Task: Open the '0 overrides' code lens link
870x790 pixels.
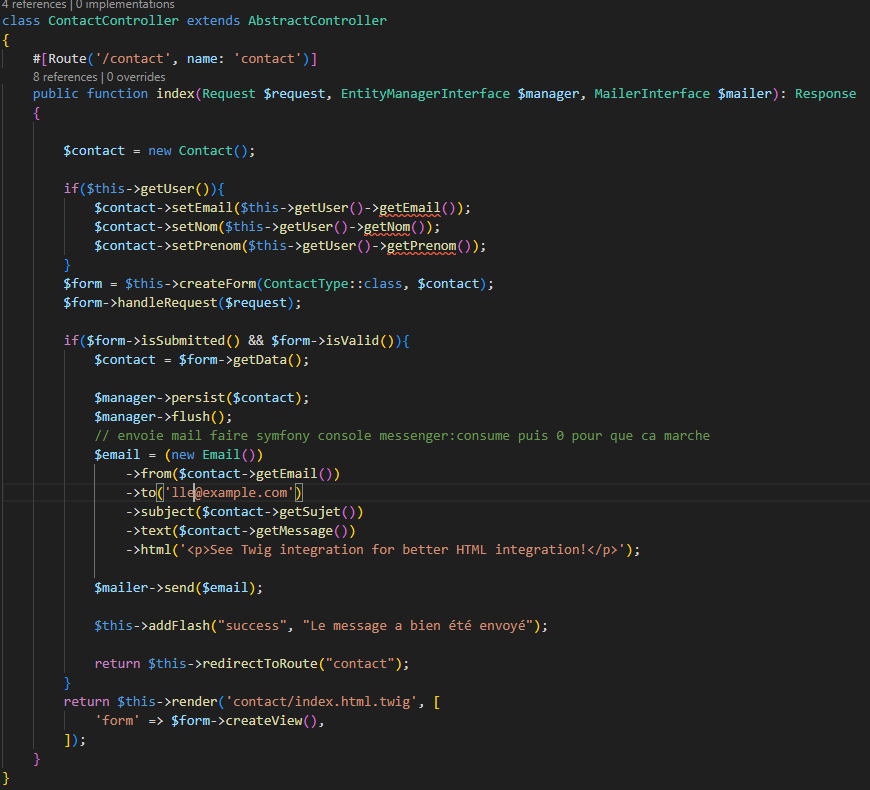Action: 136,77
